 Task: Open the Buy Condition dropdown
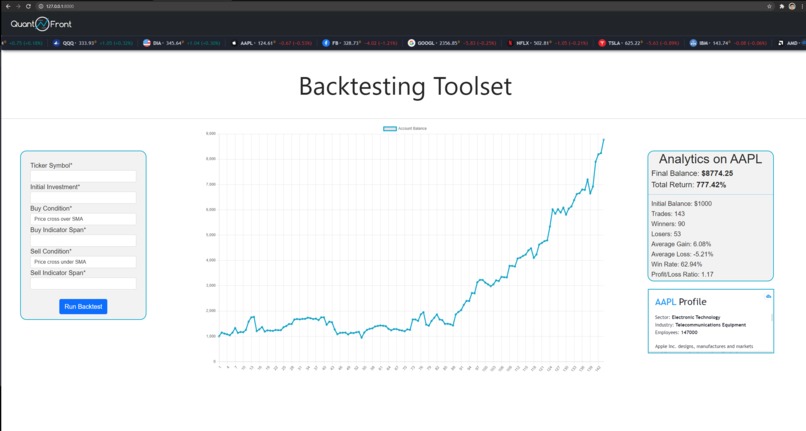83,219
